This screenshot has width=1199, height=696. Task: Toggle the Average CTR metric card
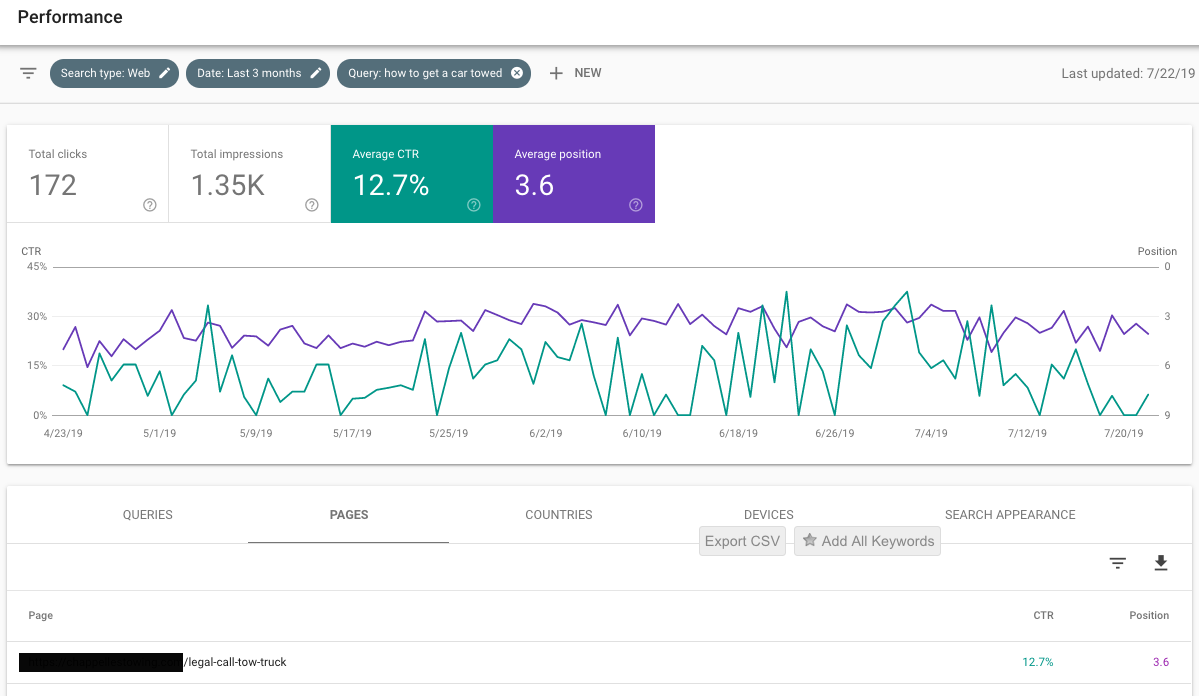click(411, 174)
